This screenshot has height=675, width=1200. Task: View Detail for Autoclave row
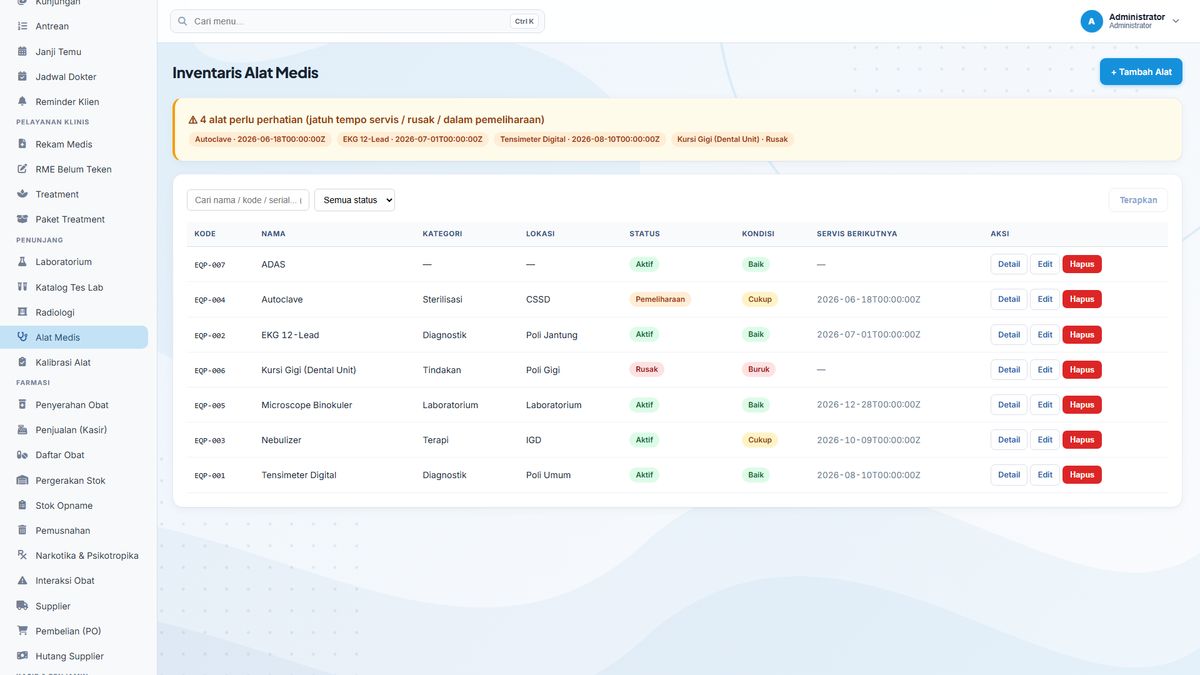coord(1009,299)
